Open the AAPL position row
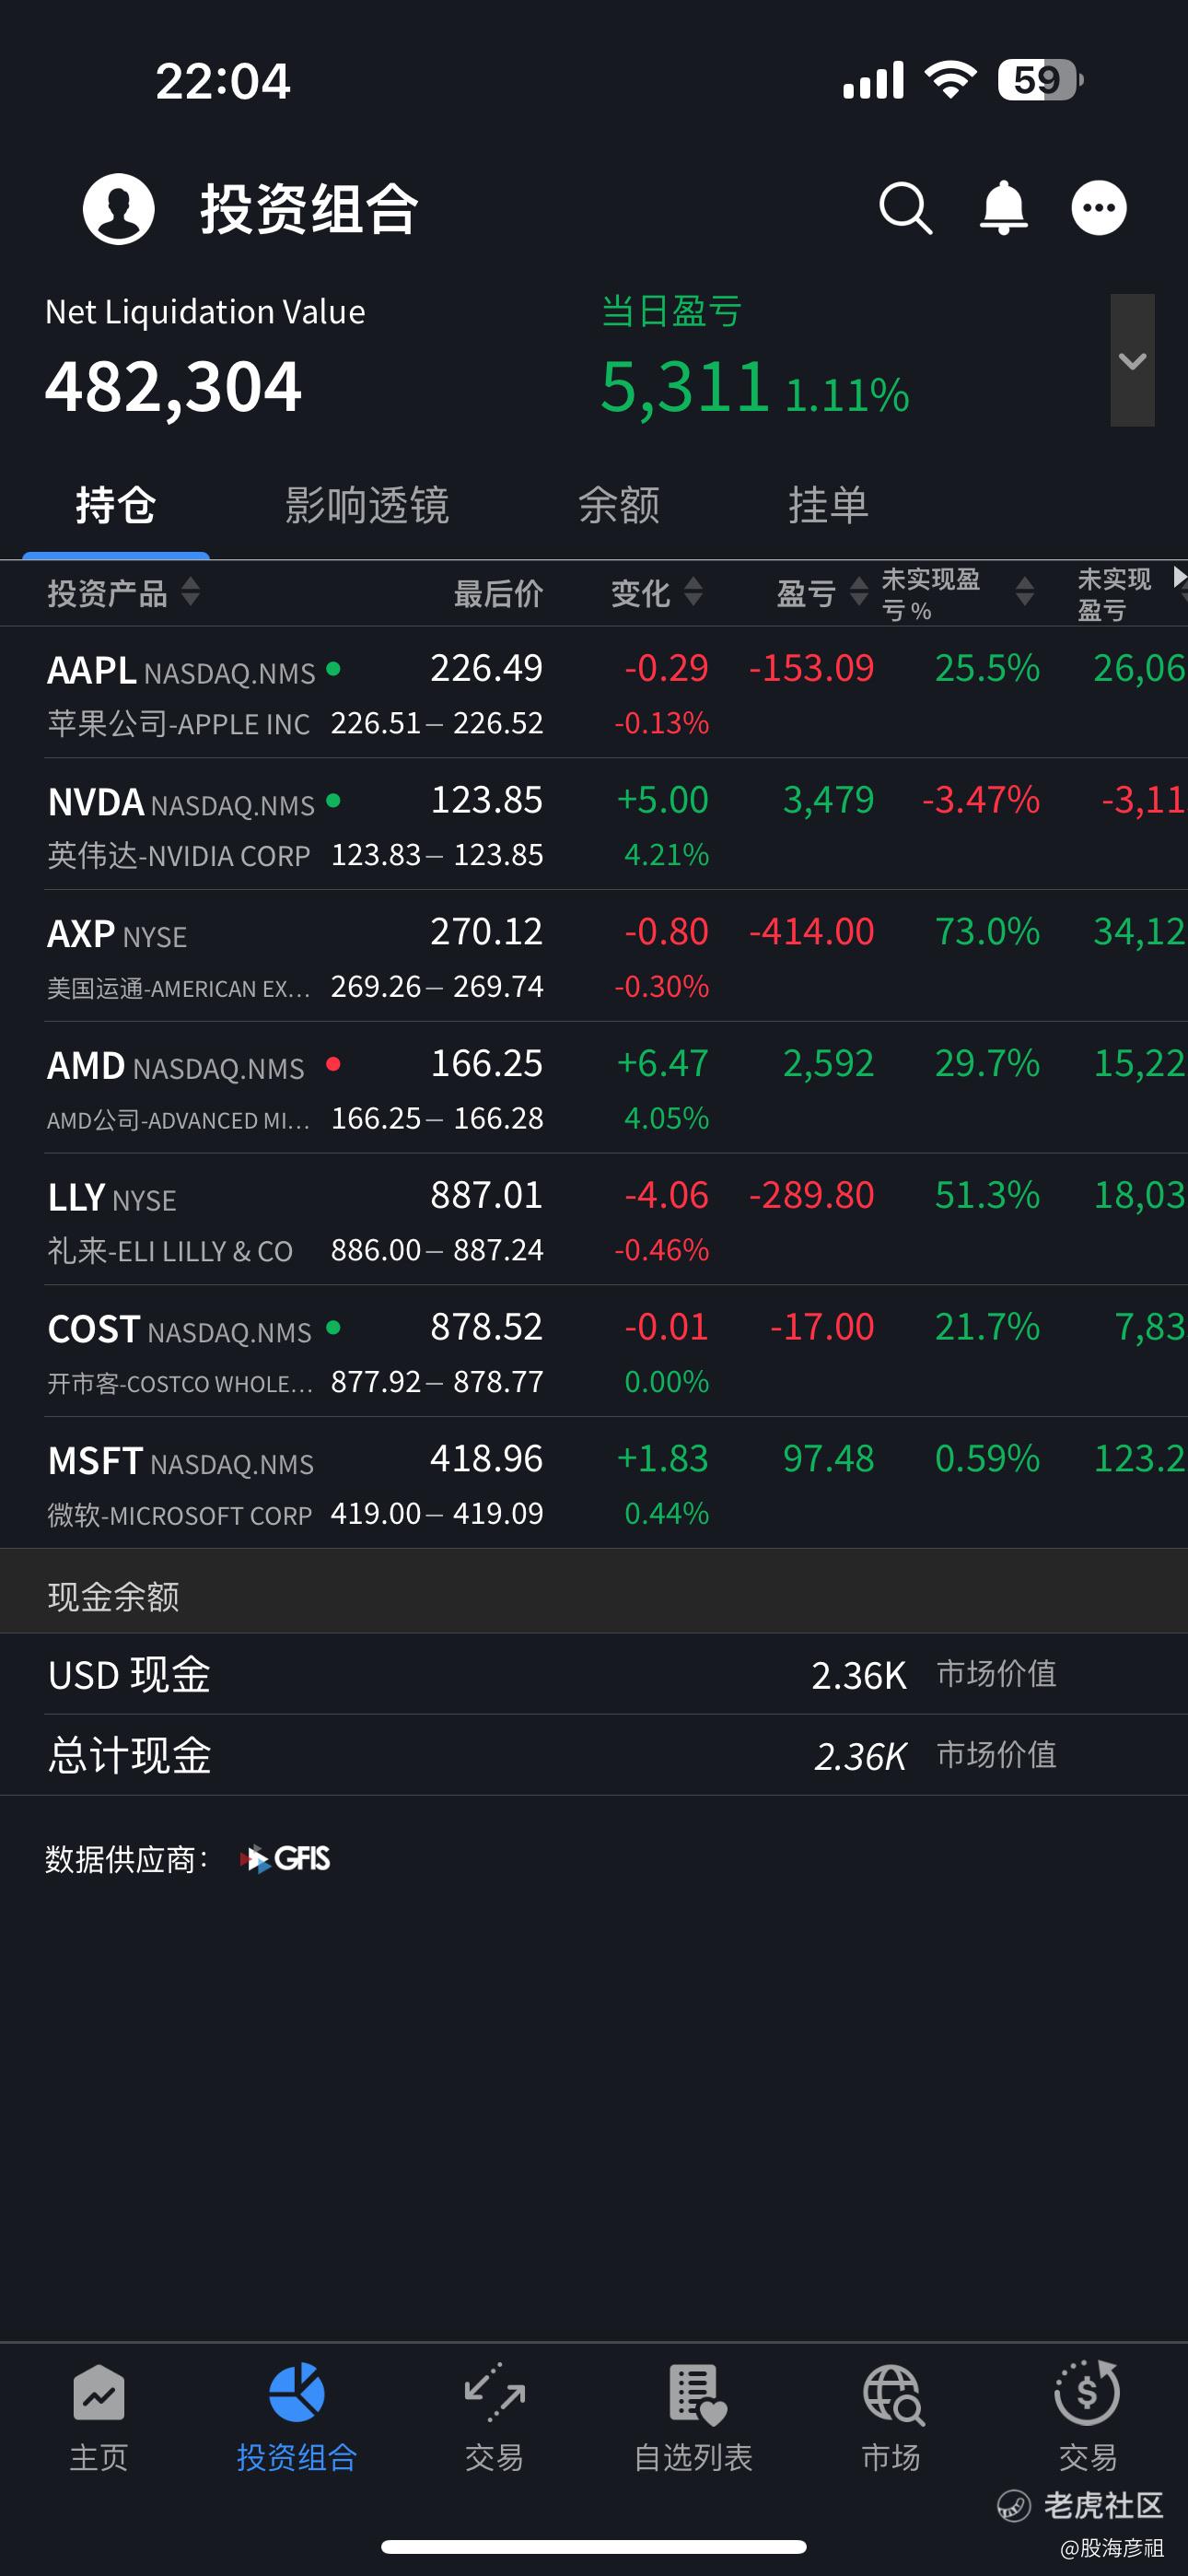The width and height of the screenshot is (1188, 2576). click(594, 693)
